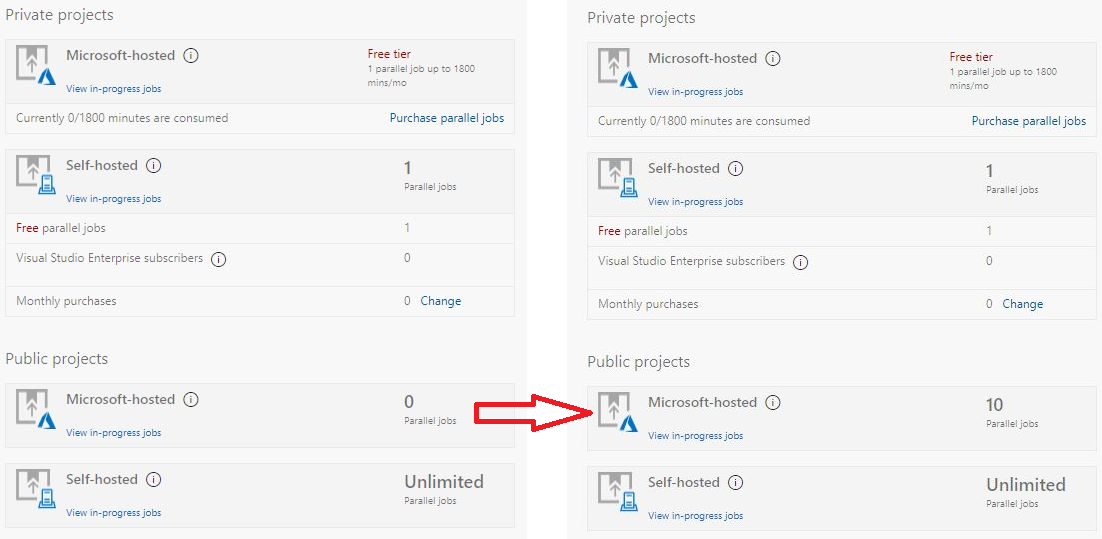Screen dimensions: 1102x539
Task: Select Private Microsoft-hosted Azure agent icon, right screenshot
Action: click(617, 68)
